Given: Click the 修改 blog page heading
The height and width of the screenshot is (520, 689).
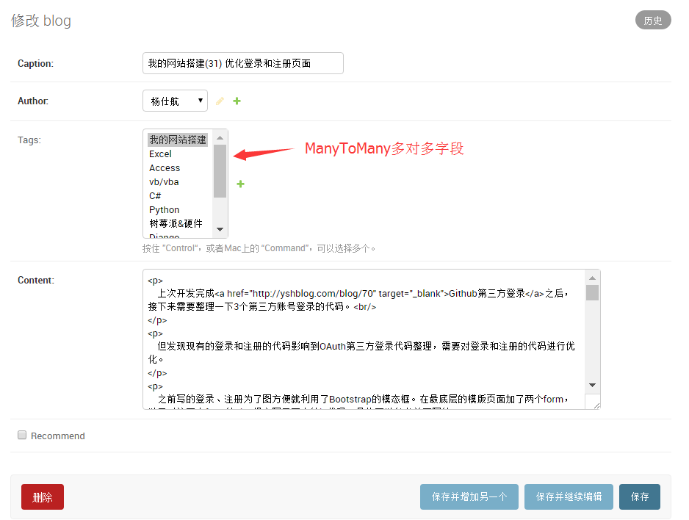Looking at the screenshot, I should click(x=41, y=21).
